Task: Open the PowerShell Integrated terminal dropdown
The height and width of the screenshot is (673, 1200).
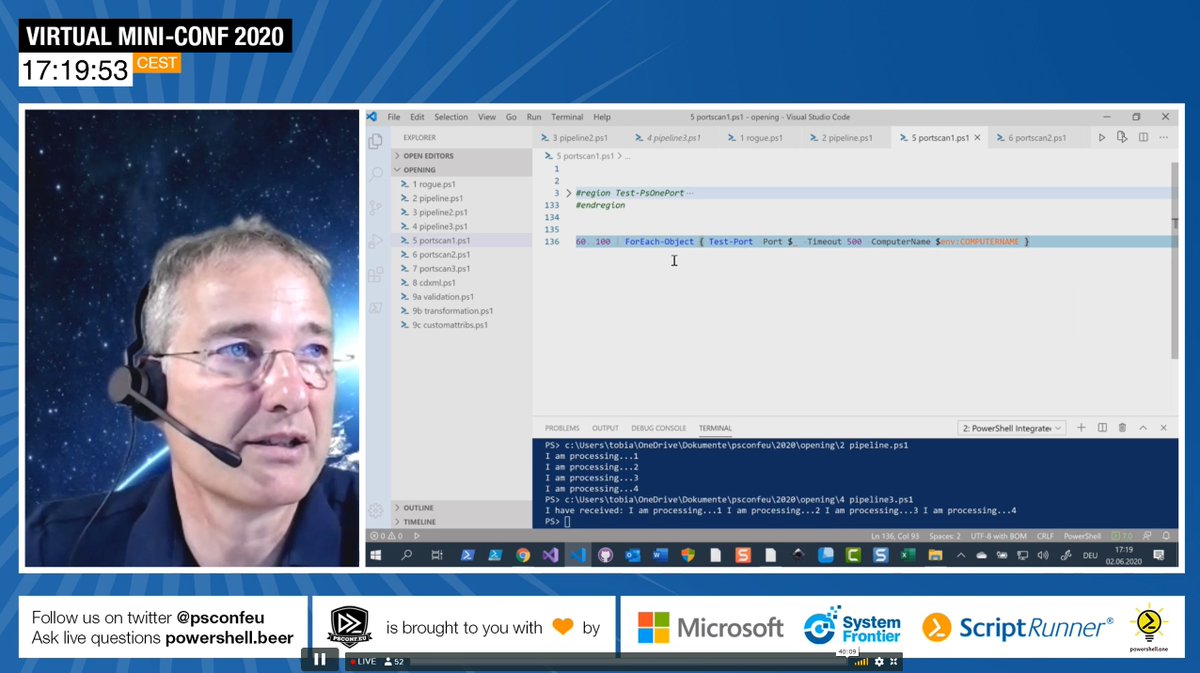Action: (1011, 428)
